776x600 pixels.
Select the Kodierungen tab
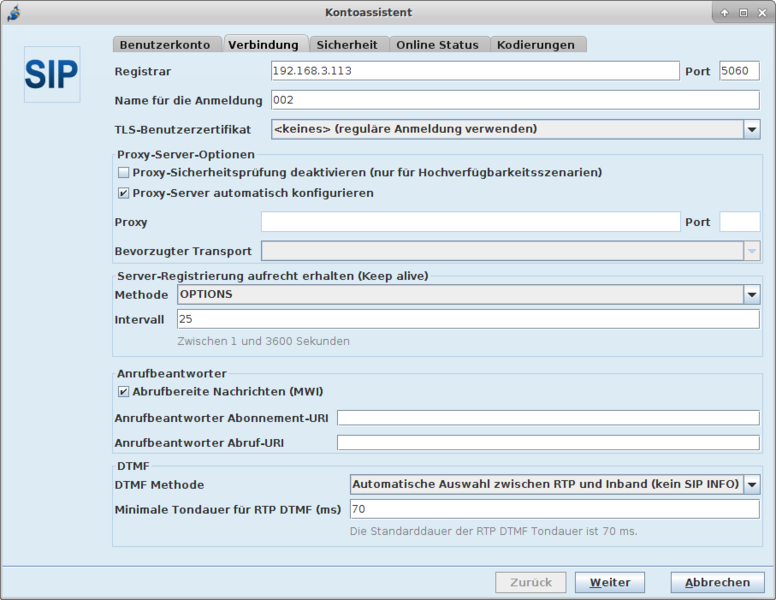pos(536,45)
